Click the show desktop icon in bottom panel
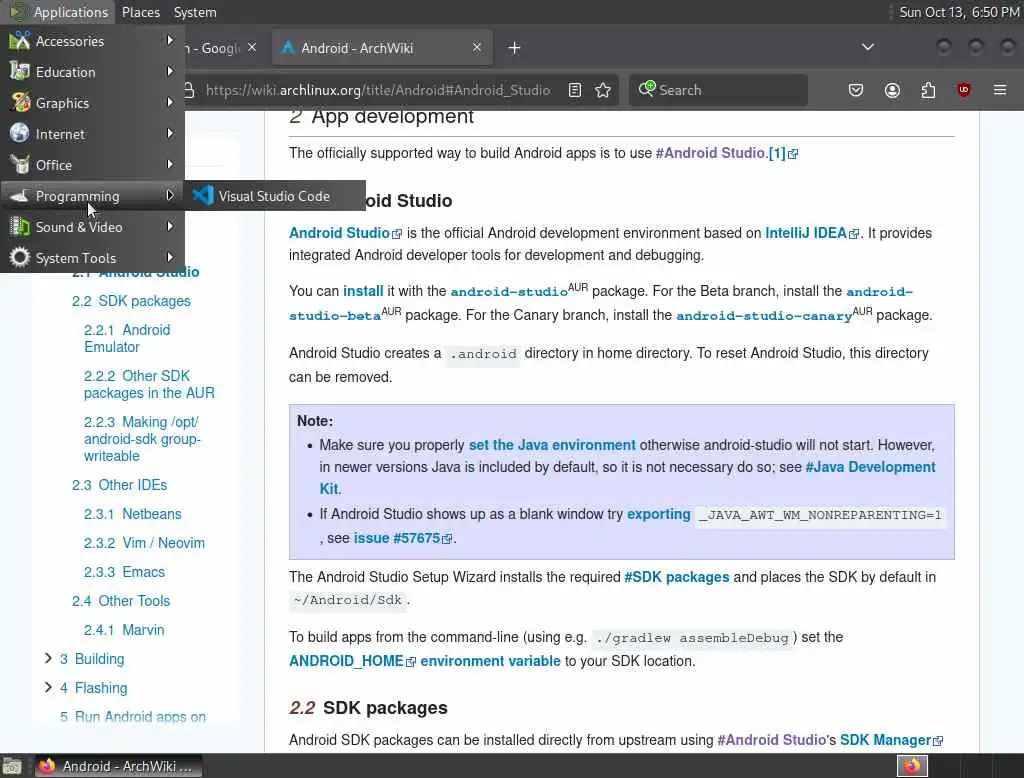1024x778 pixels. 12,766
